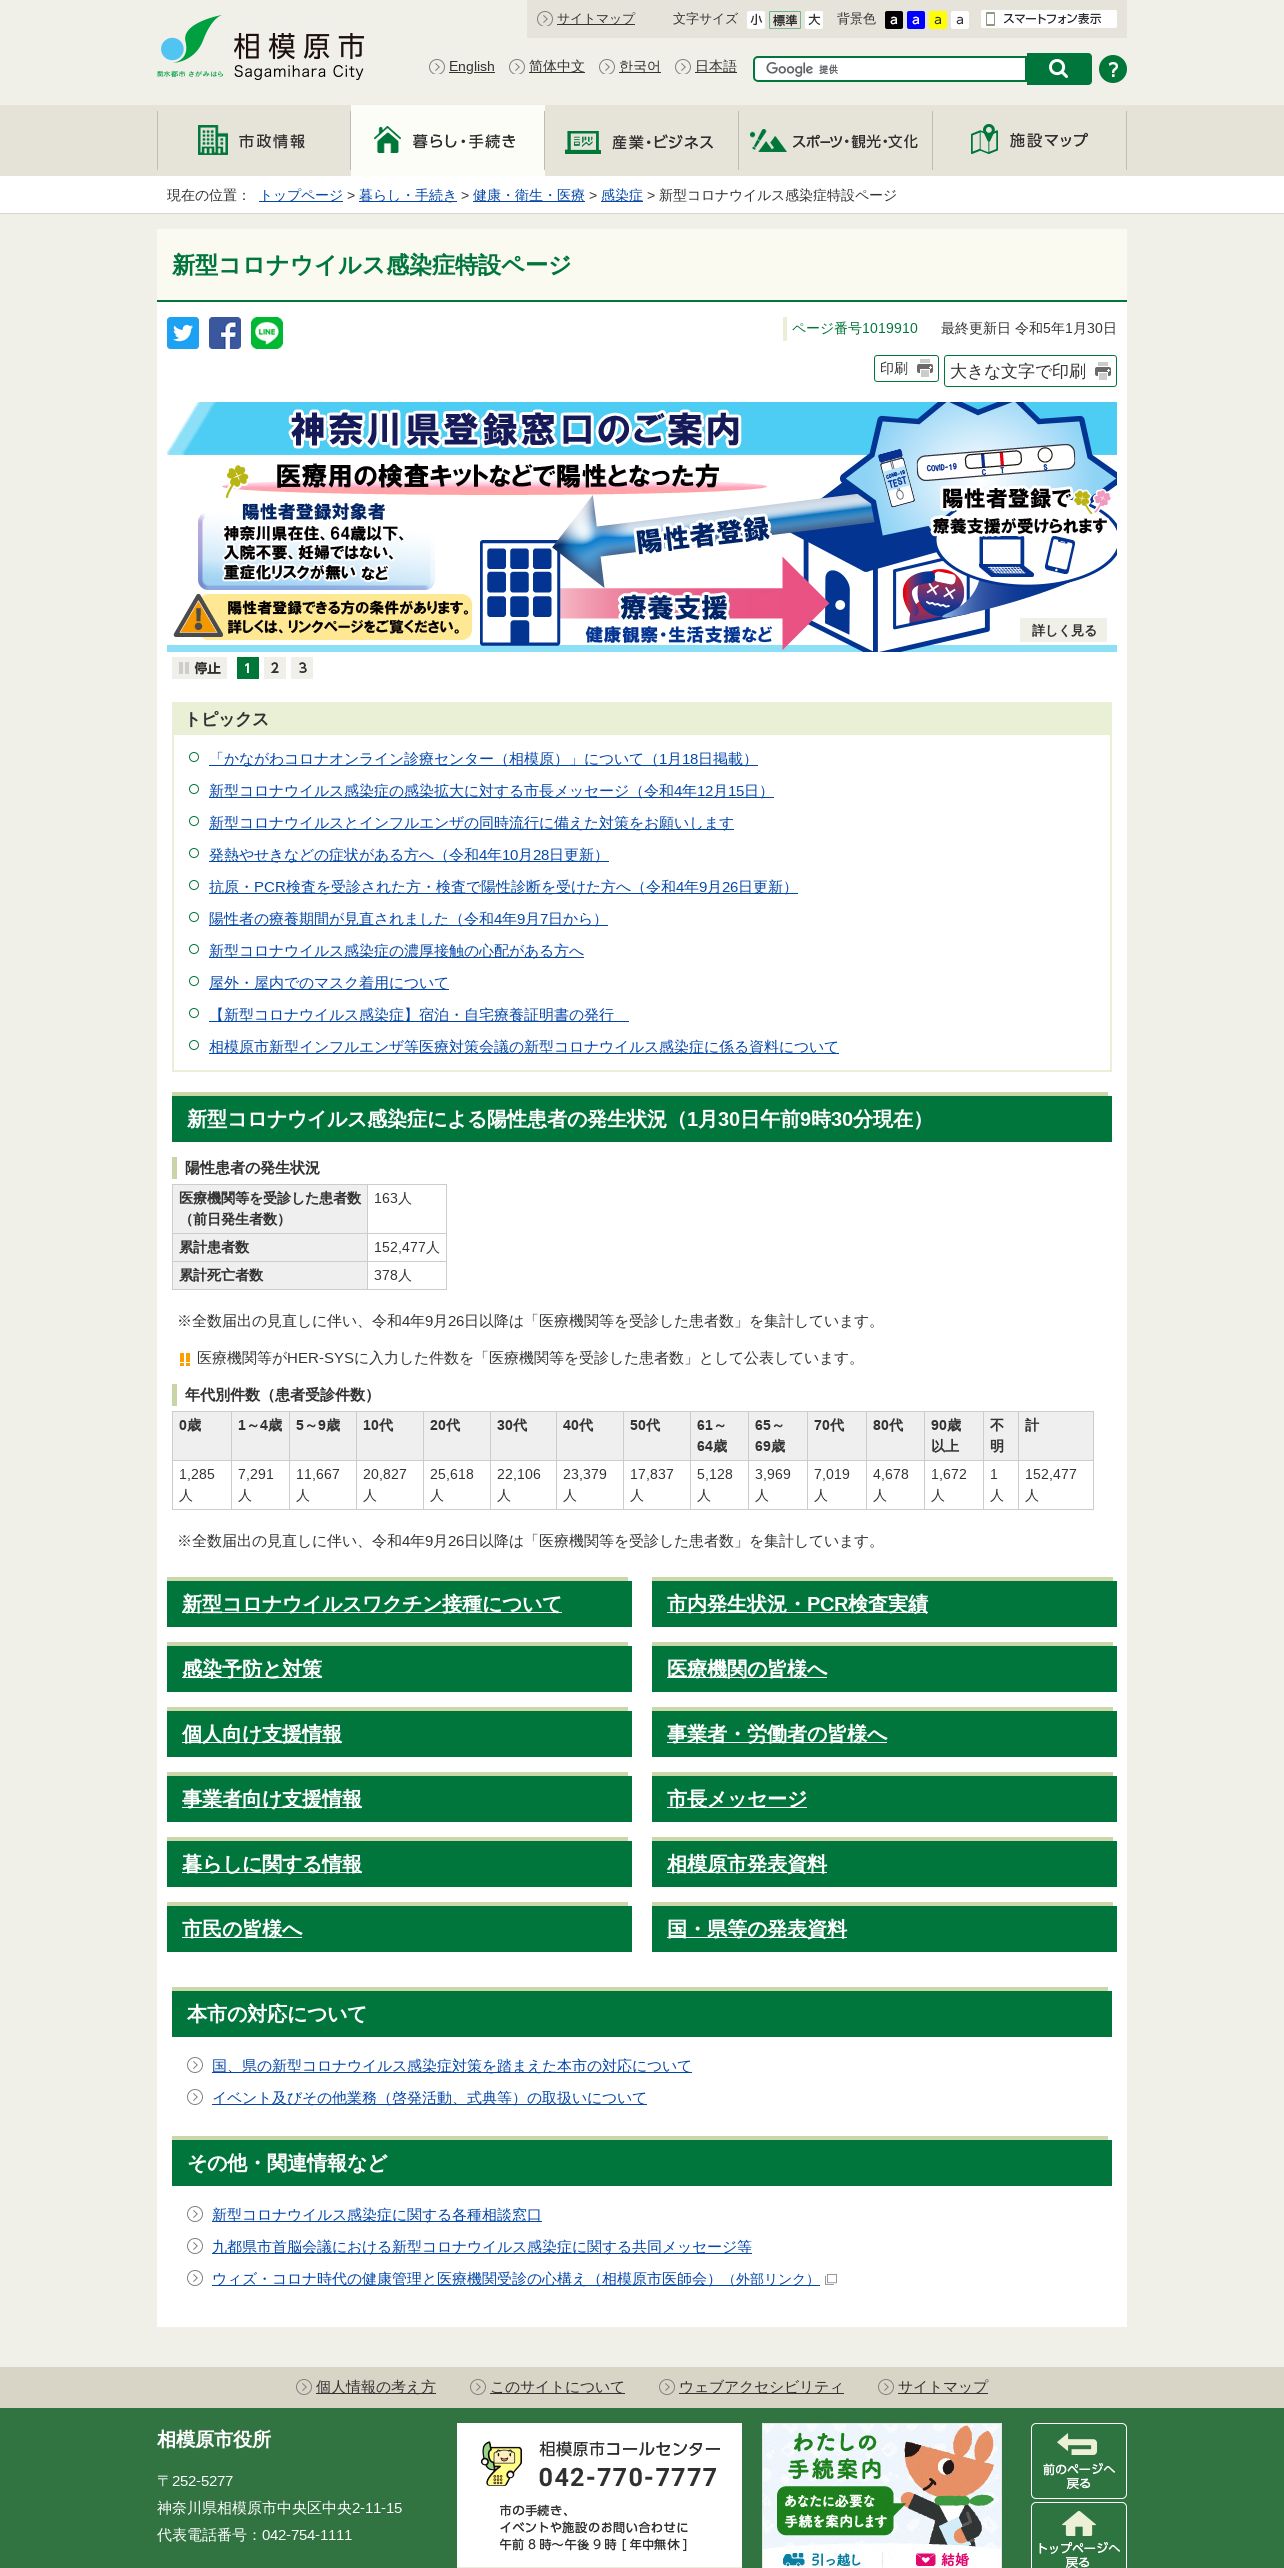Screen dimensions: 1284x2568
Task: Open 市内発生状況・PCR検査実績 button
Action: point(884,1603)
